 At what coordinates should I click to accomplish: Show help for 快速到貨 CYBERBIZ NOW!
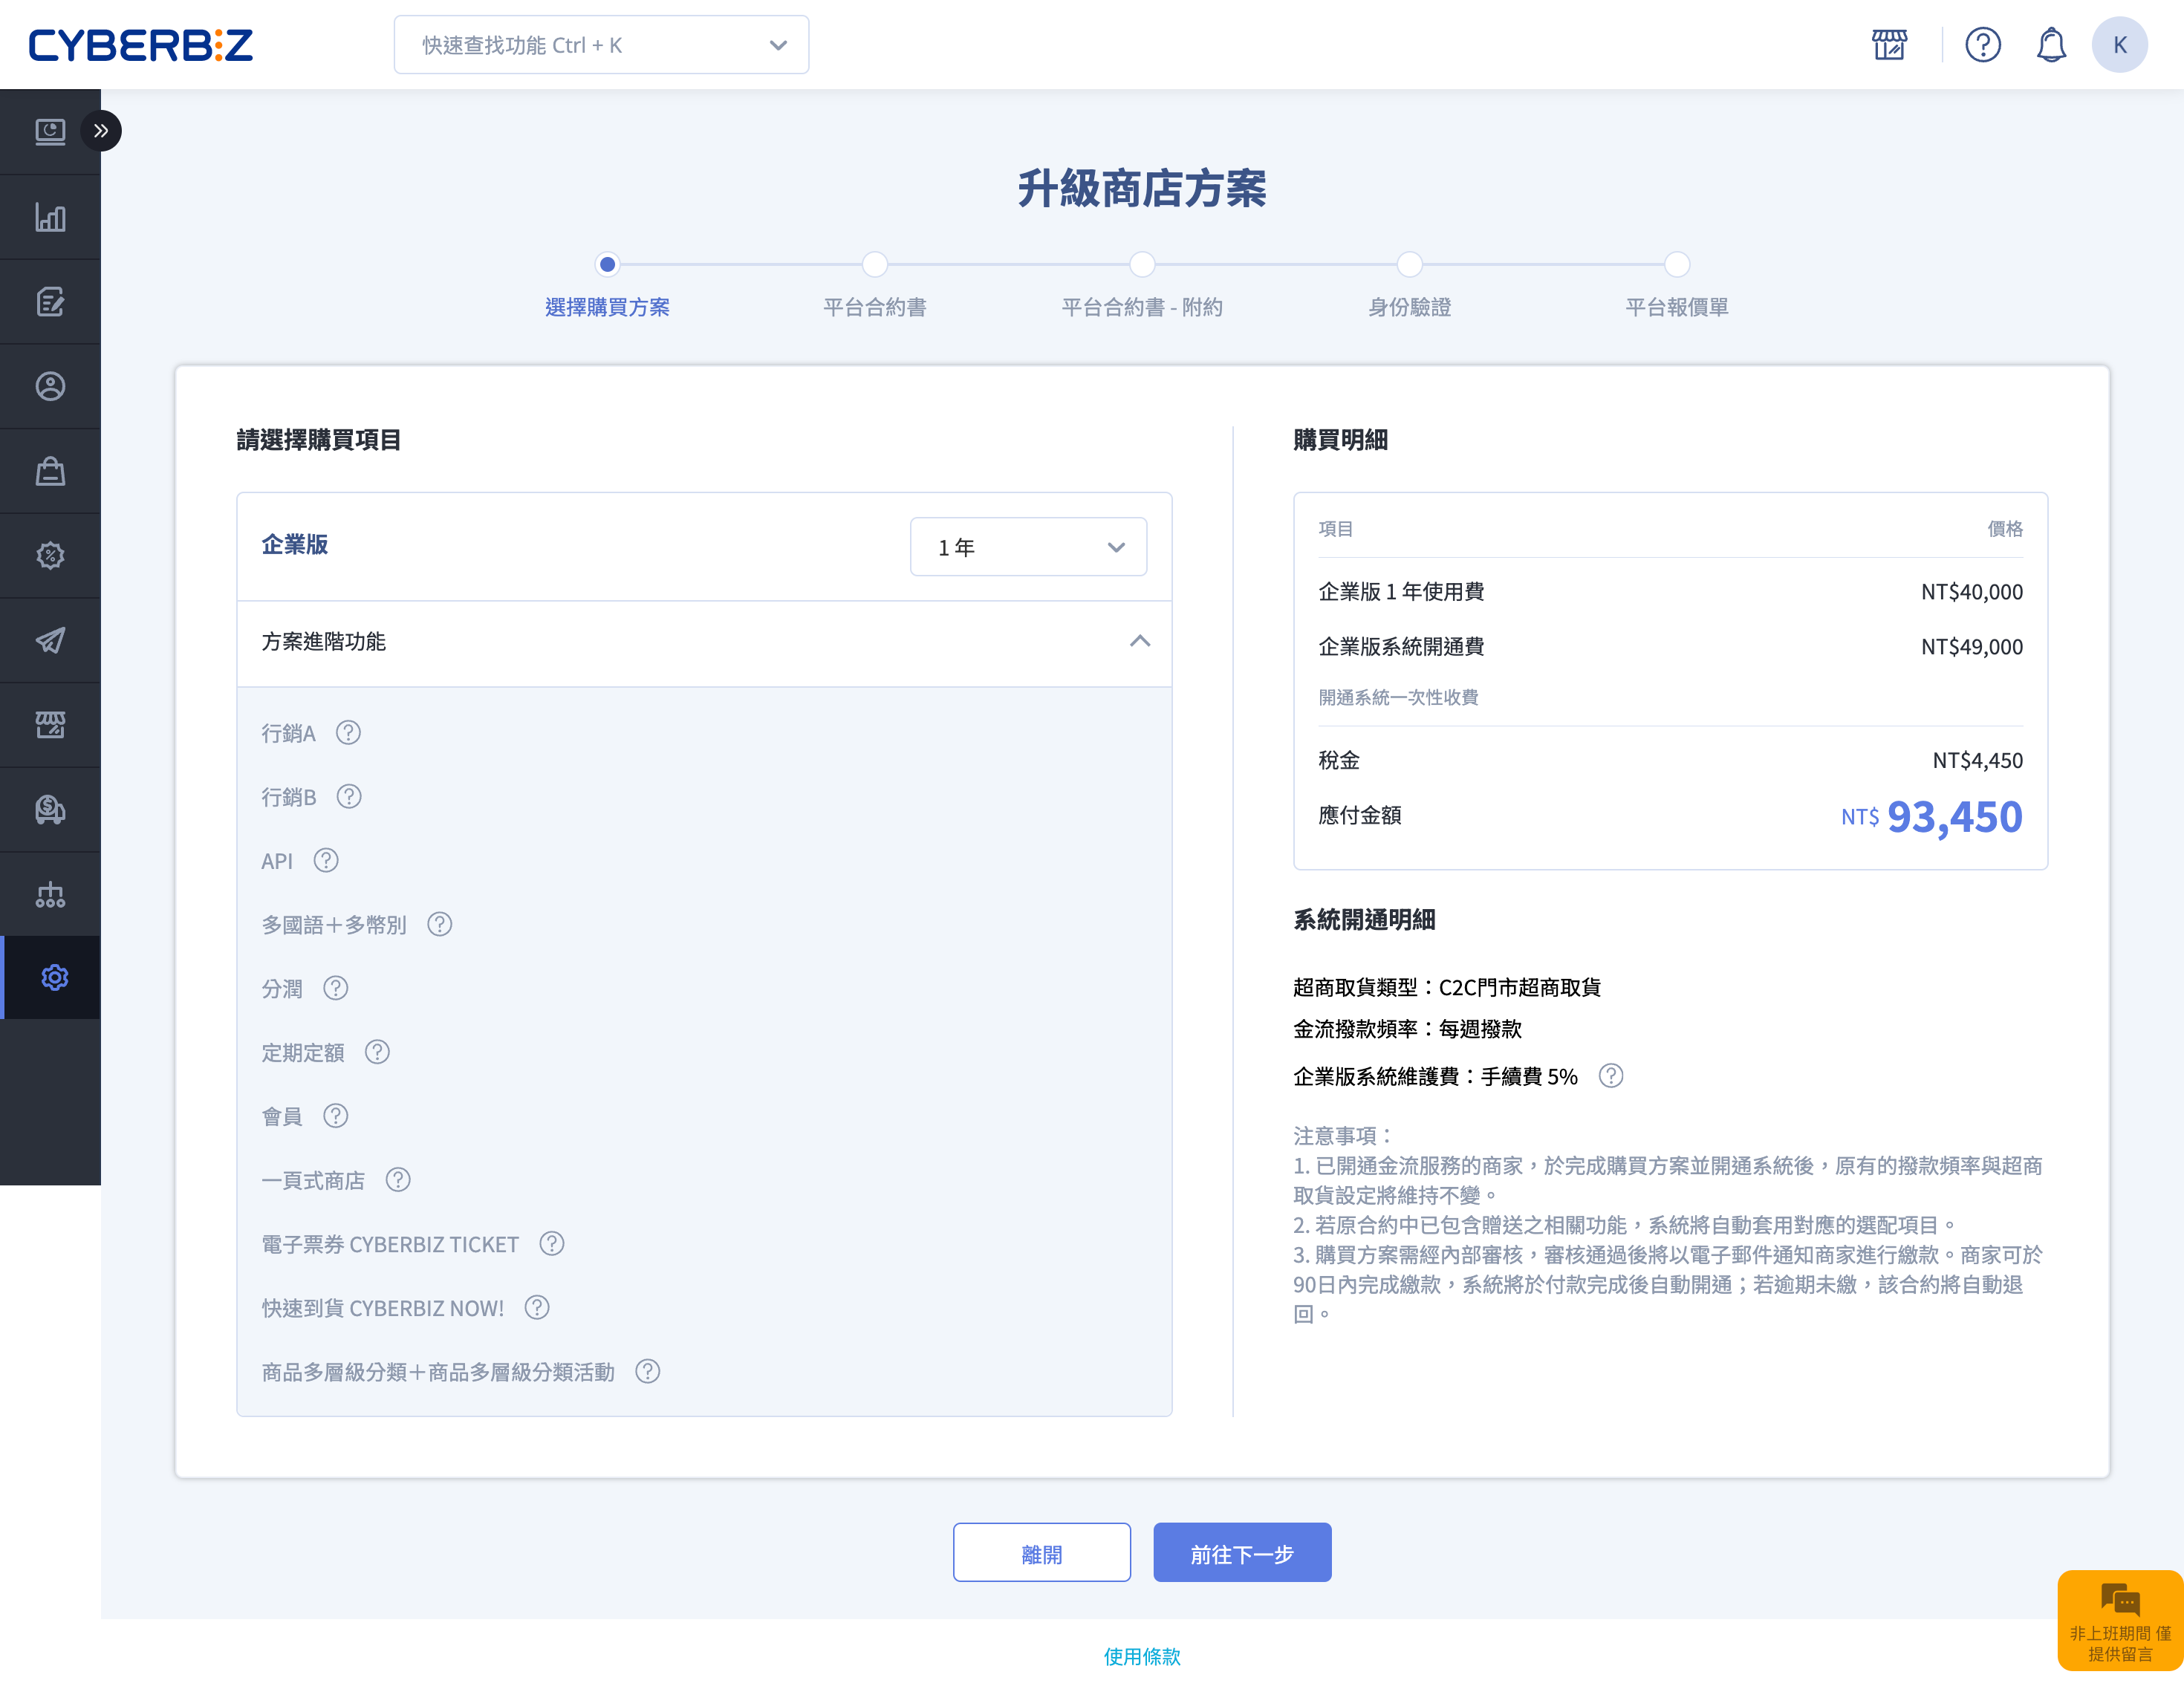pyautogui.click(x=537, y=1308)
